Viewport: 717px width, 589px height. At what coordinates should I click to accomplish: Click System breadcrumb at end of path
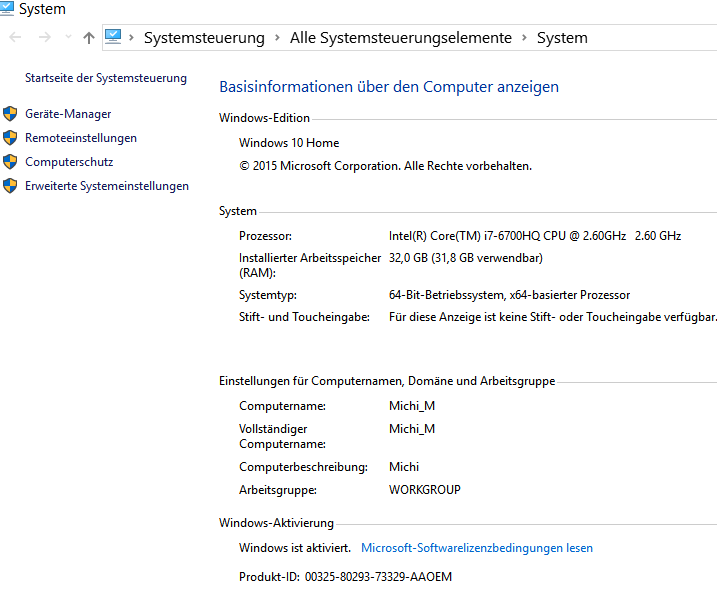click(562, 38)
